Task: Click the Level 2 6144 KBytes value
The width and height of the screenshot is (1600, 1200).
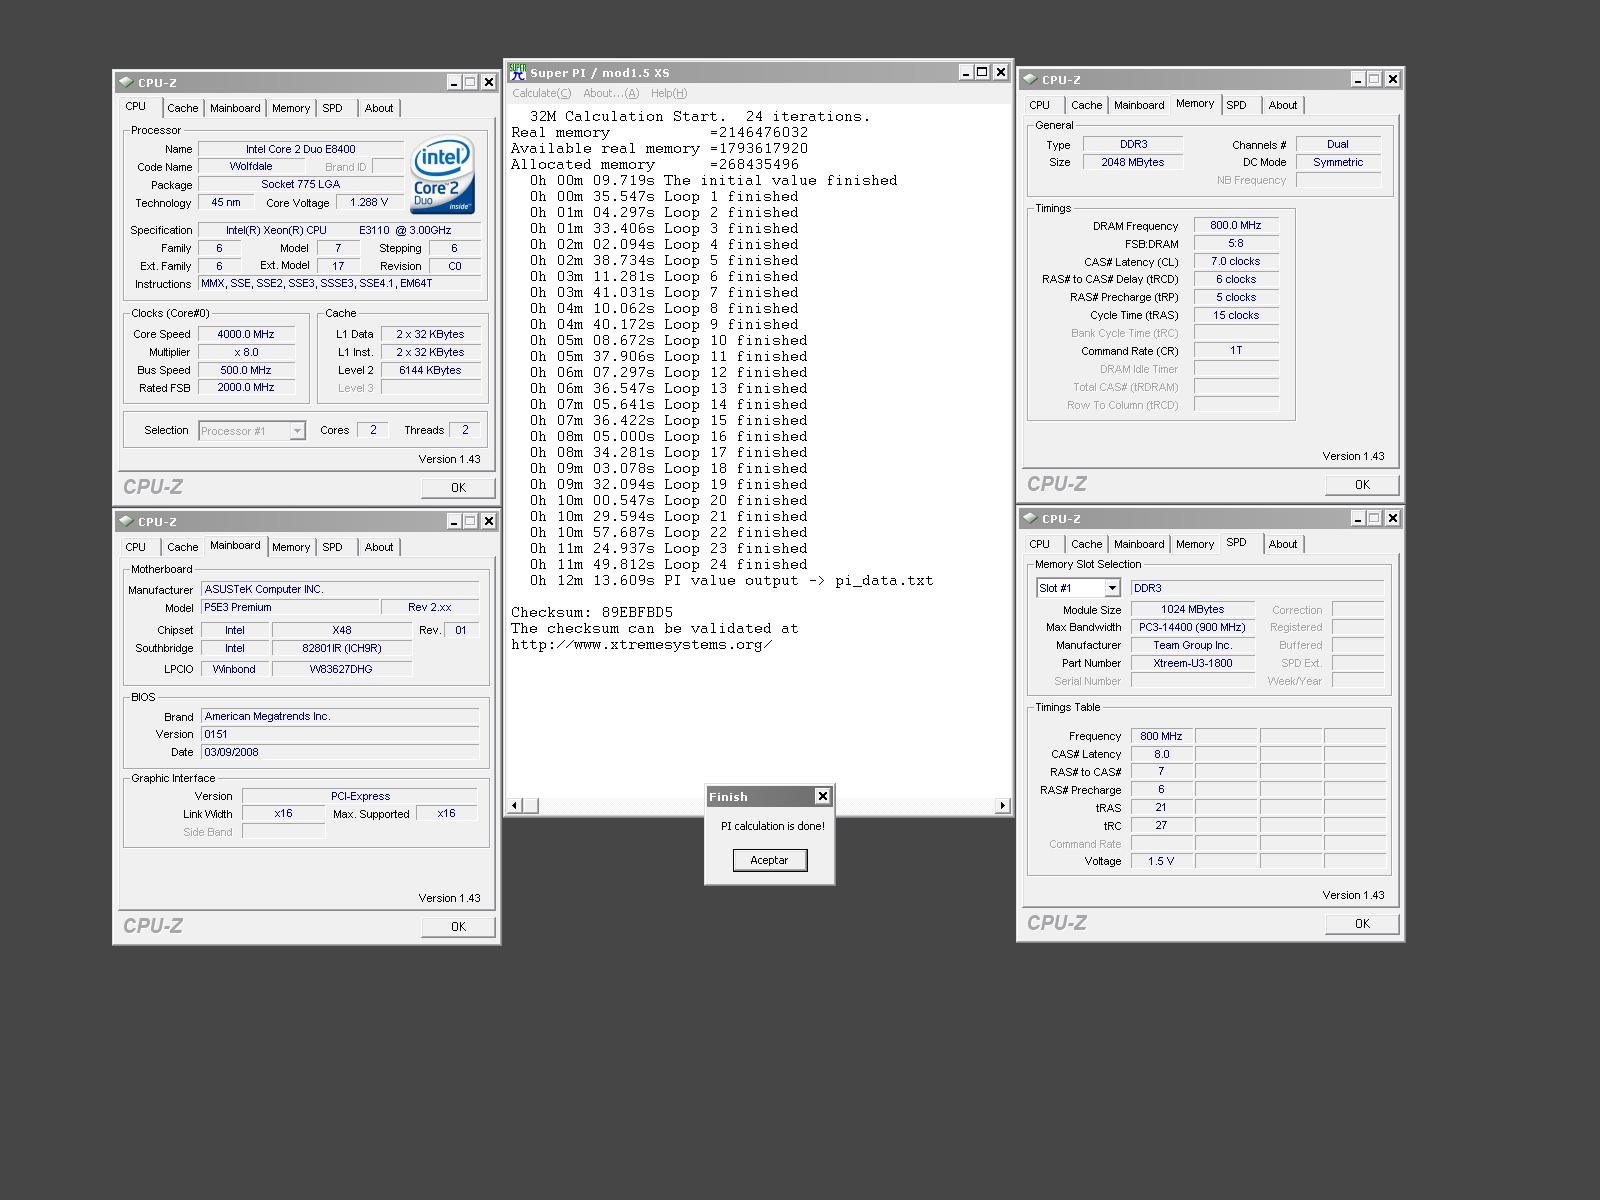Action: (x=430, y=370)
